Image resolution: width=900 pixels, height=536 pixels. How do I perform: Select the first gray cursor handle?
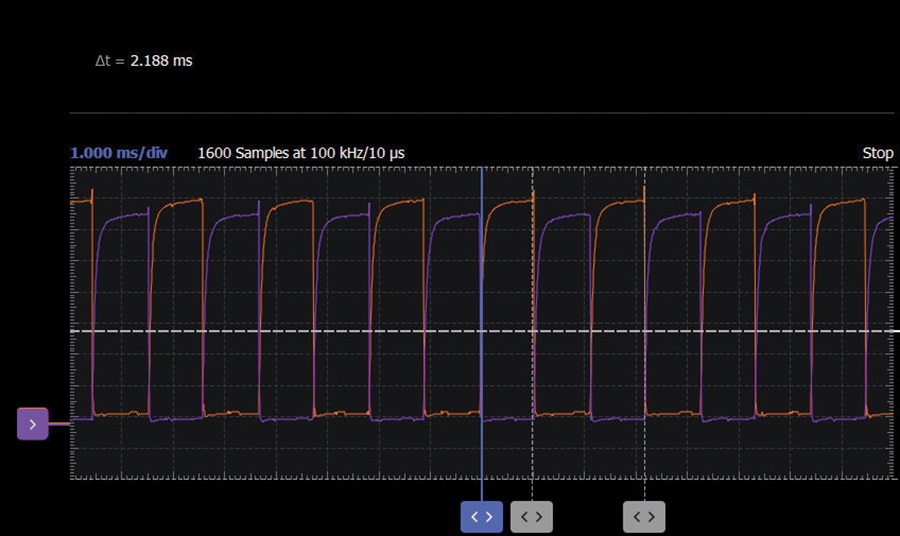pyautogui.click(x=532, y=516)
